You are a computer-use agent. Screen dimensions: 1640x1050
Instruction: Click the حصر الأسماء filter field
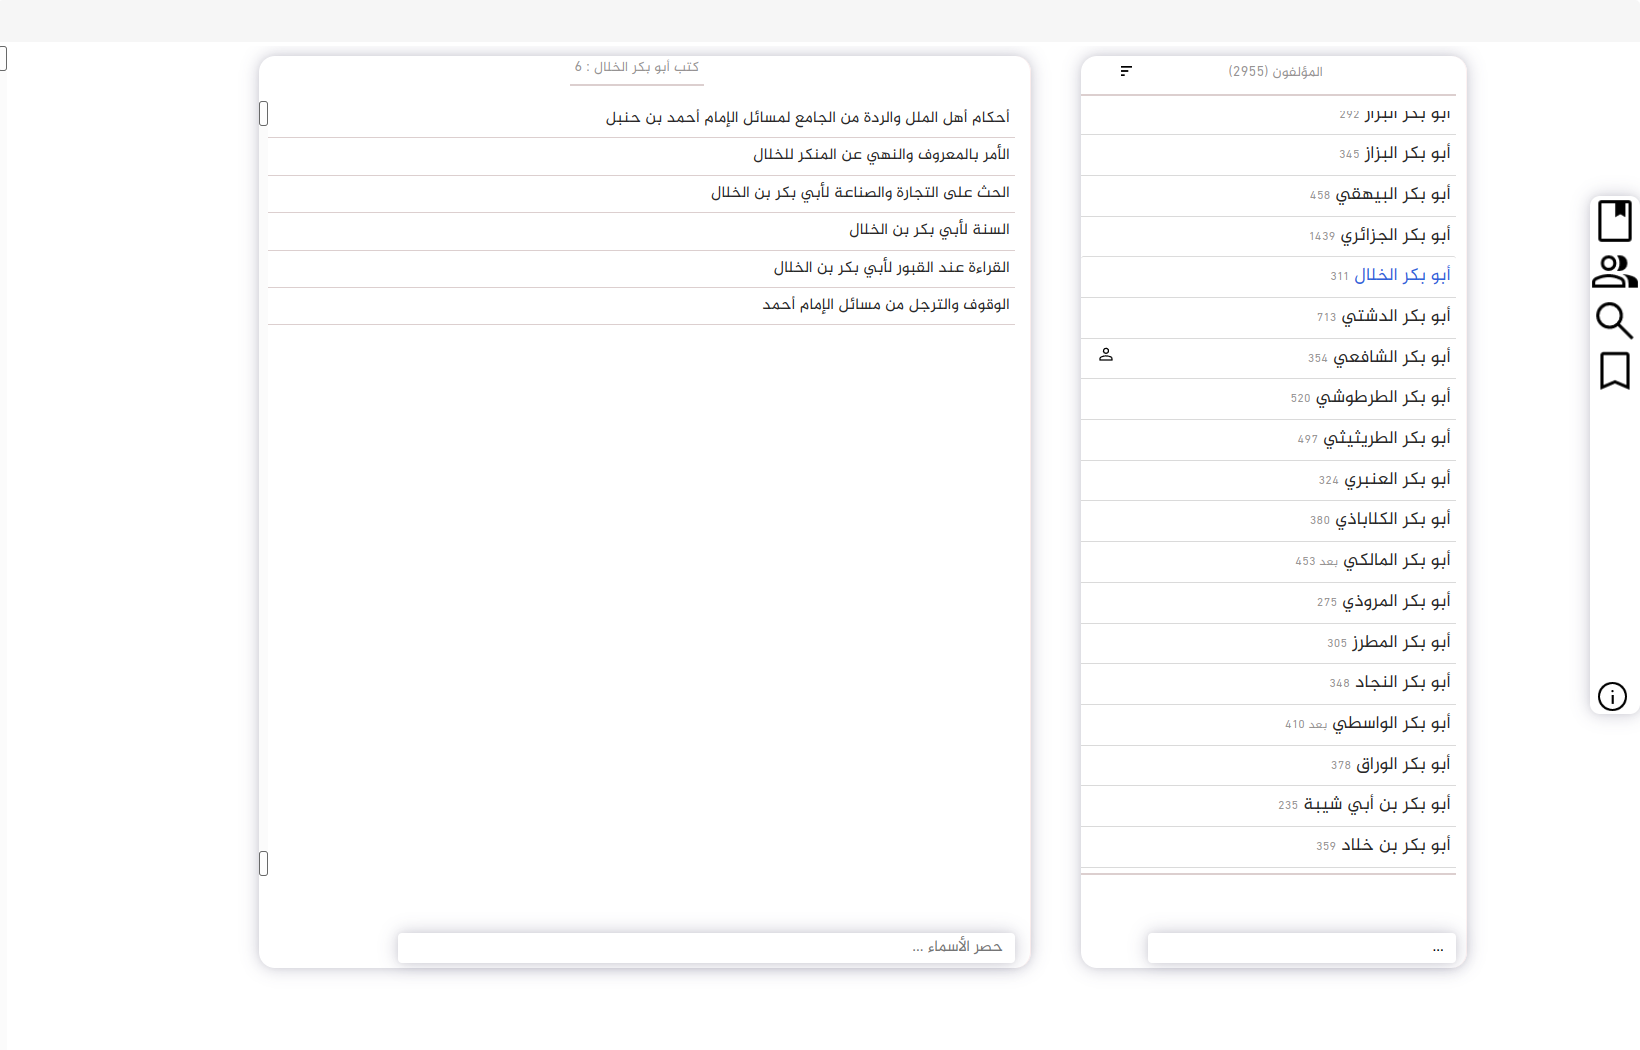point(706,947)
